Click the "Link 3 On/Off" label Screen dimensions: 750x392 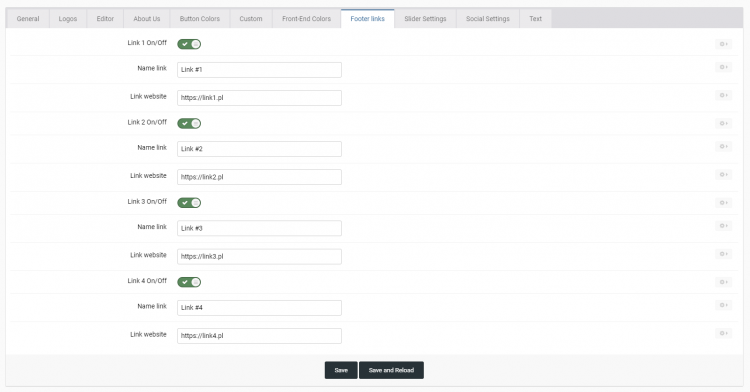[x=147, y=201]
